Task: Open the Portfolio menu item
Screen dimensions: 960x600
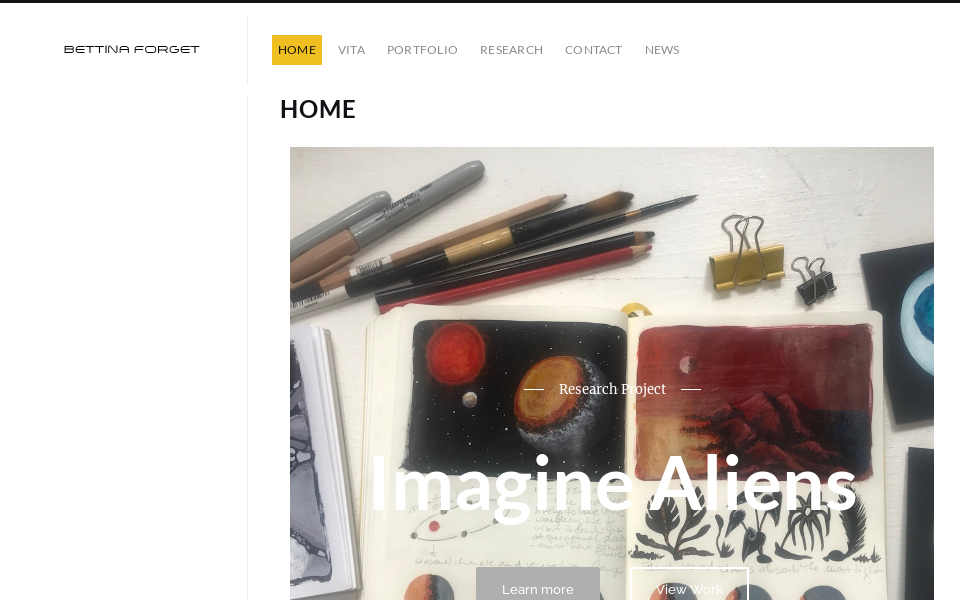Action: (x=422, y=50)
